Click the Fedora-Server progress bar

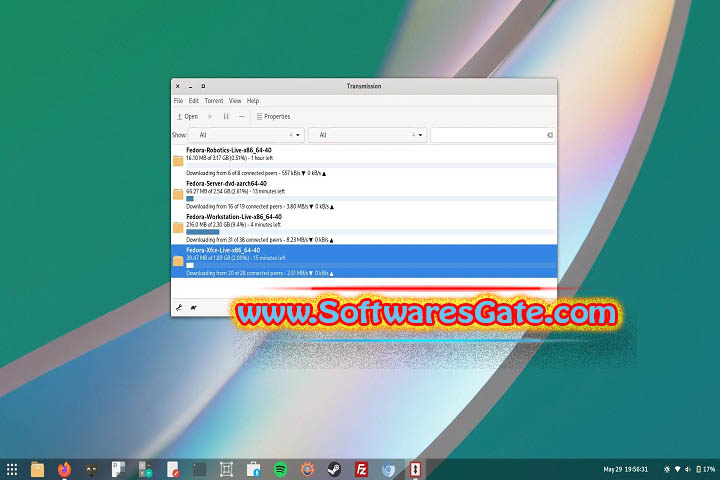pos(371,199)
